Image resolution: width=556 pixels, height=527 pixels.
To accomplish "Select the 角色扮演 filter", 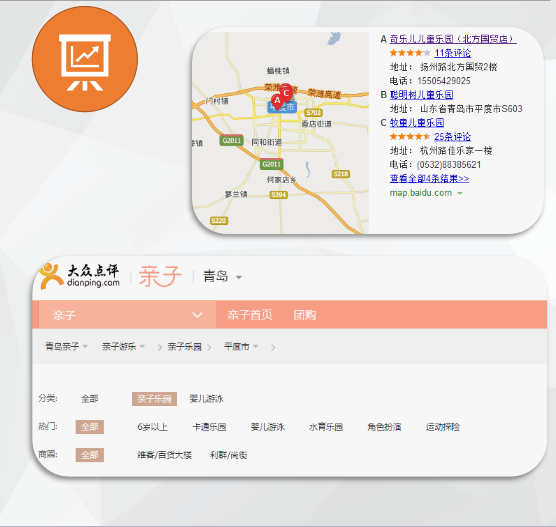I will click(x=384, y=427).
